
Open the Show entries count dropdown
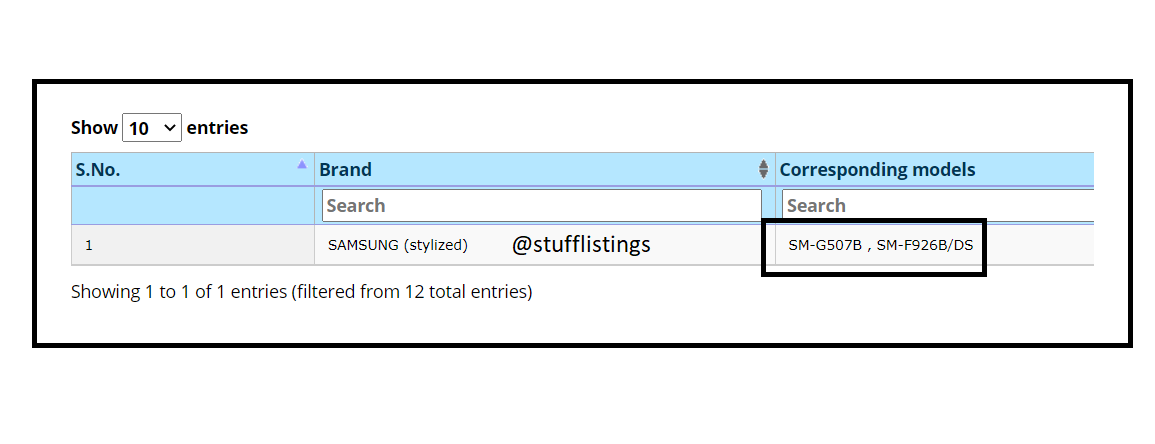[x=152, y=128]
